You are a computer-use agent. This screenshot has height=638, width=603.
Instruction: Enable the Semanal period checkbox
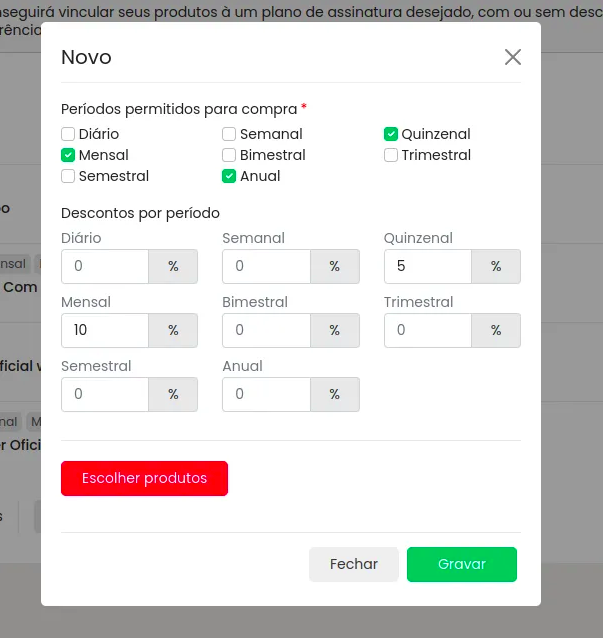[229, 134]
